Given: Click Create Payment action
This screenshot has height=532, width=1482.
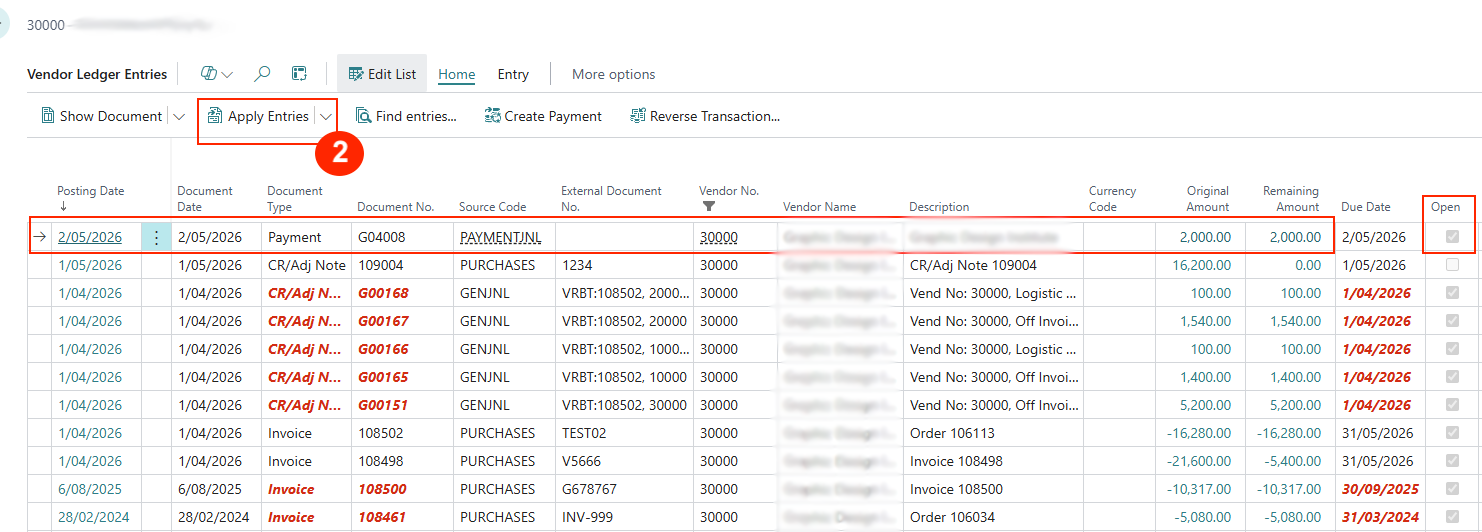Looking at the screenshot, I should pos(543,116).
